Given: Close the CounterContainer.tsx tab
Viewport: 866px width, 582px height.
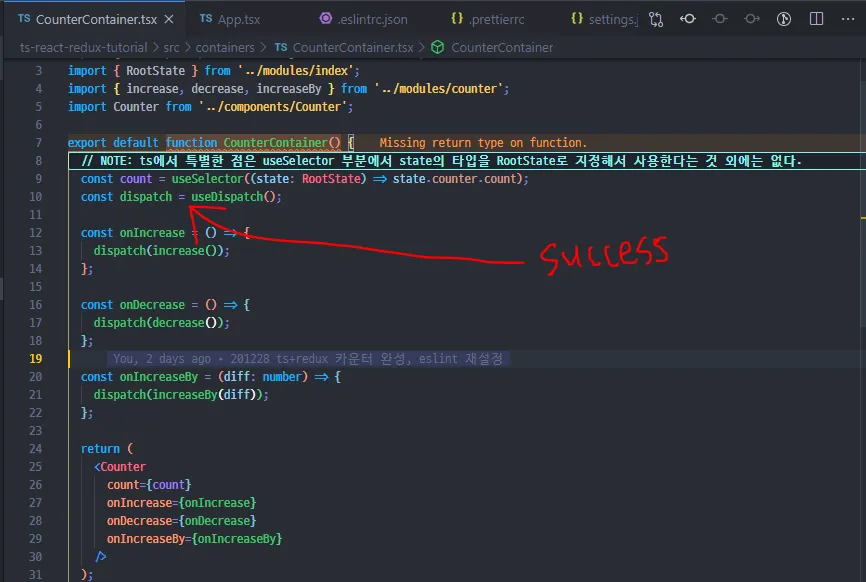Looking at the screenshot, I should tap(169, 19).
